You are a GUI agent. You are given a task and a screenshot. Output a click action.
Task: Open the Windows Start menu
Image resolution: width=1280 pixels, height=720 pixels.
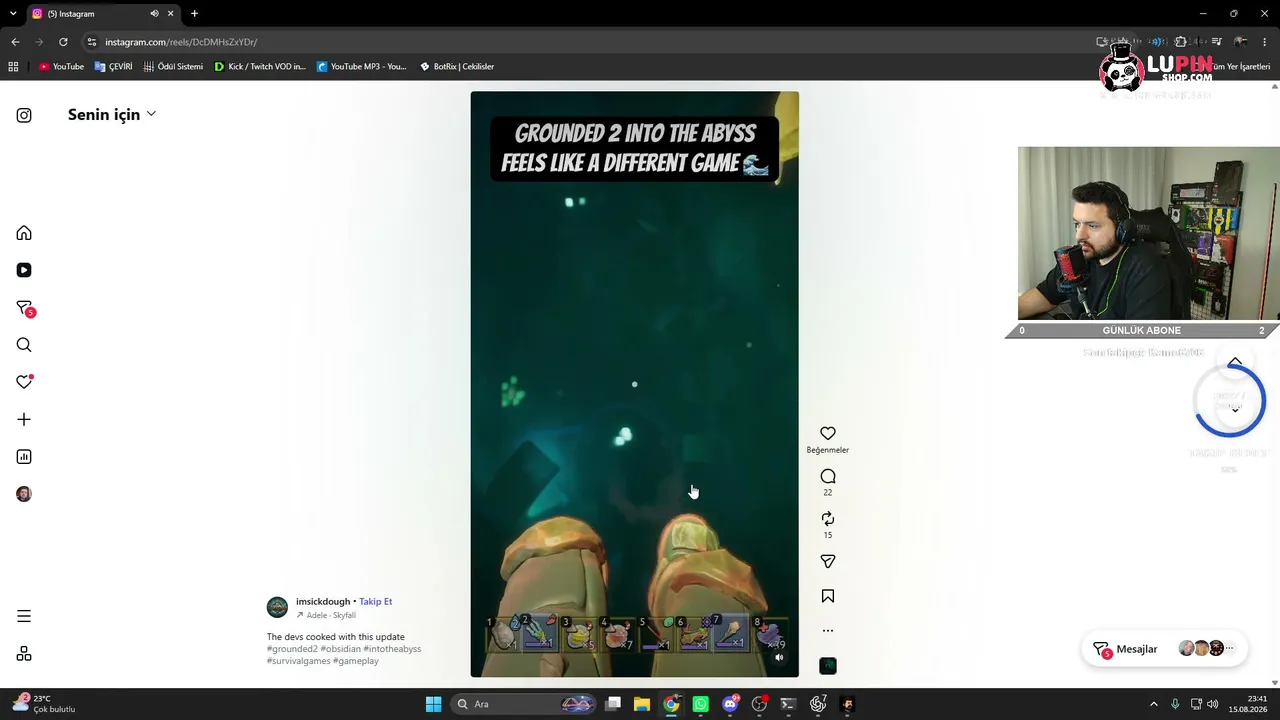pos(433,704)
